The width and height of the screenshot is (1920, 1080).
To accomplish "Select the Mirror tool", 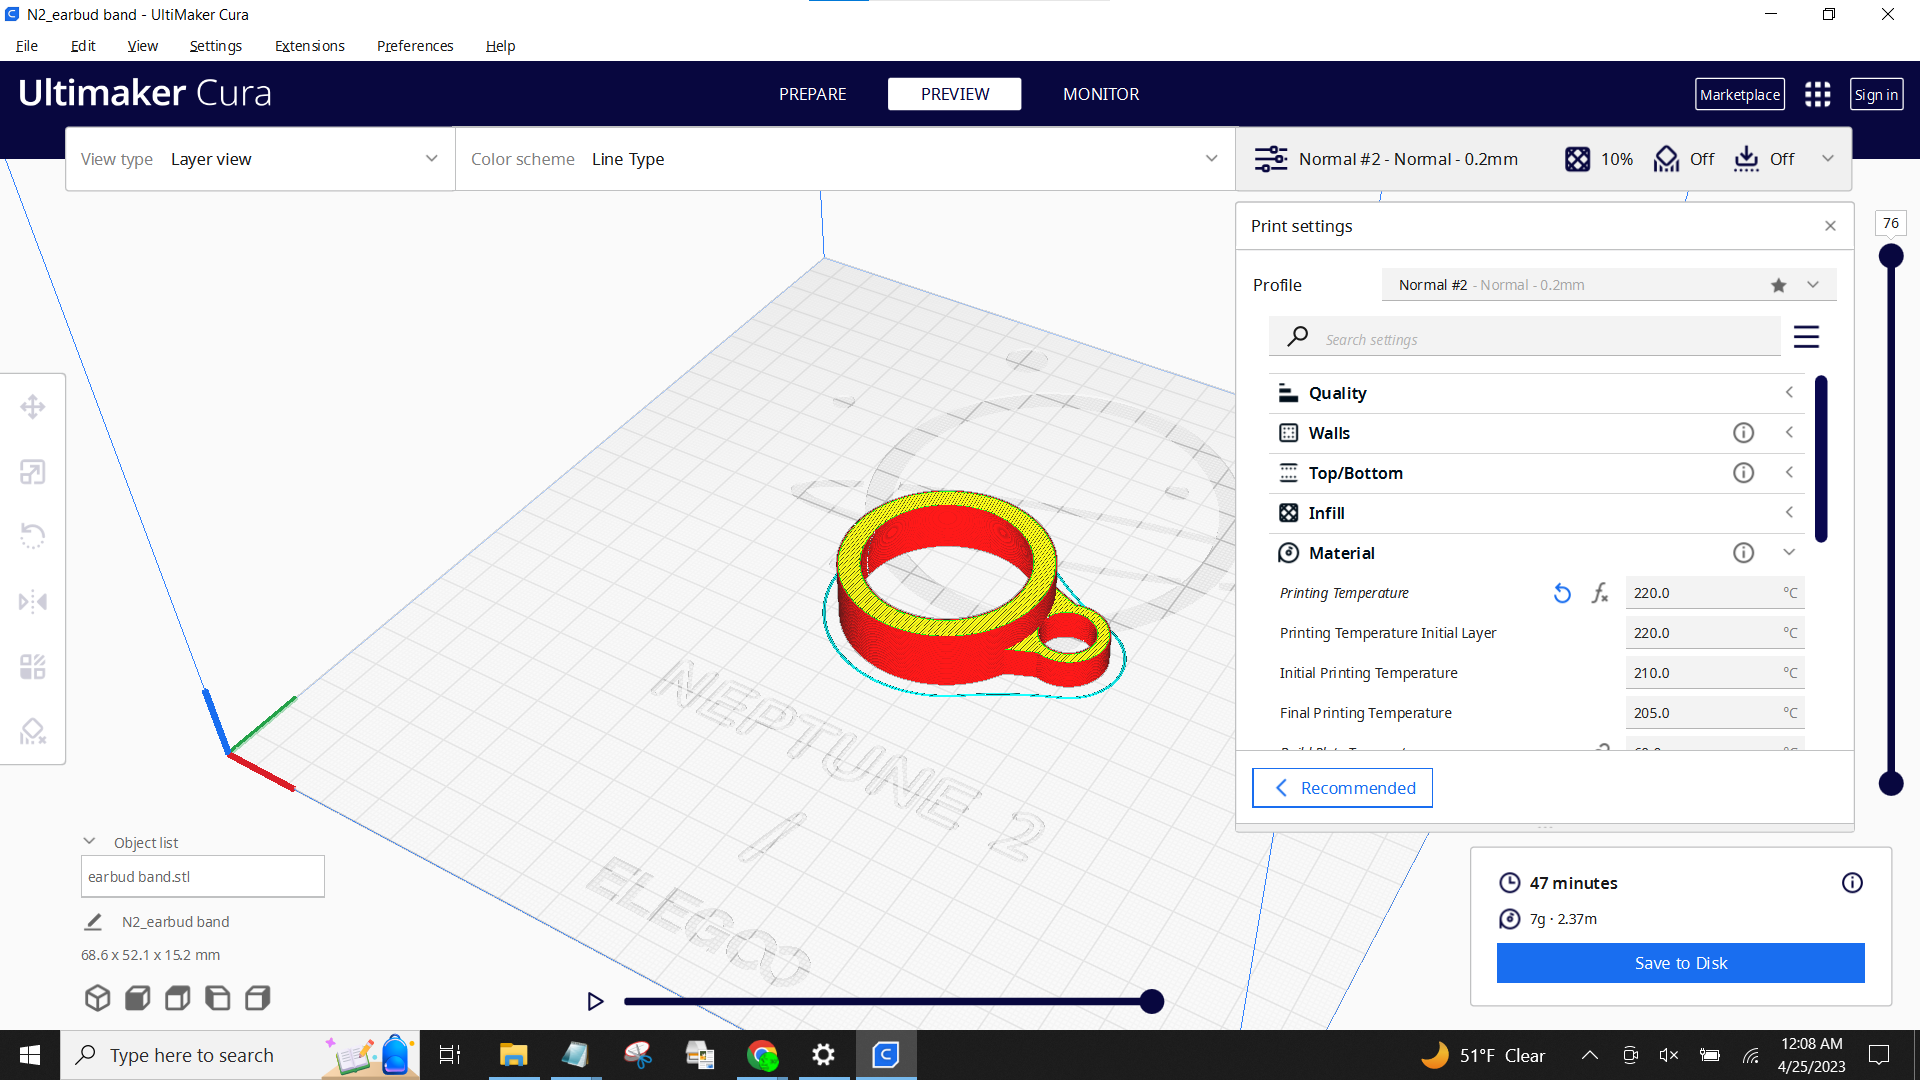I will click(x=33, y=601).
